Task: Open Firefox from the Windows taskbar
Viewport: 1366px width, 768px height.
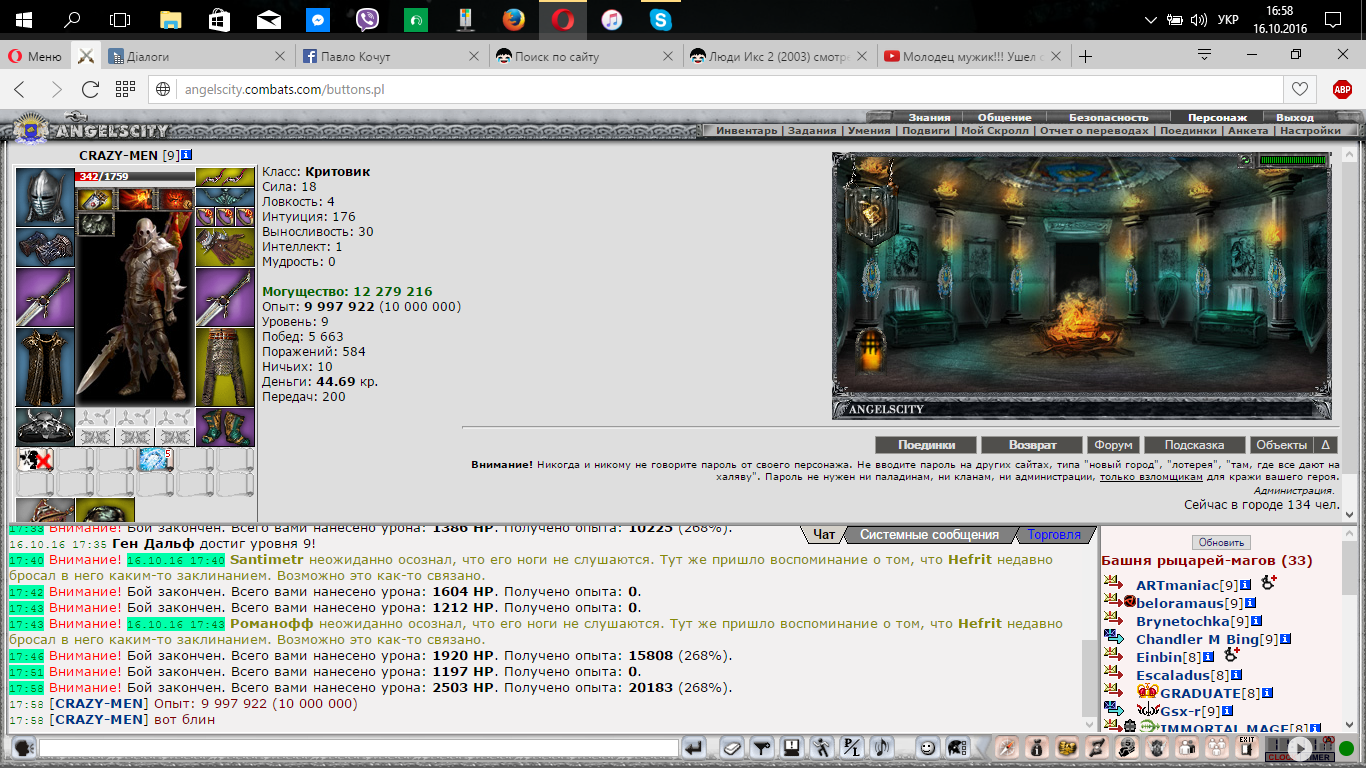Action: click(514, 19)
